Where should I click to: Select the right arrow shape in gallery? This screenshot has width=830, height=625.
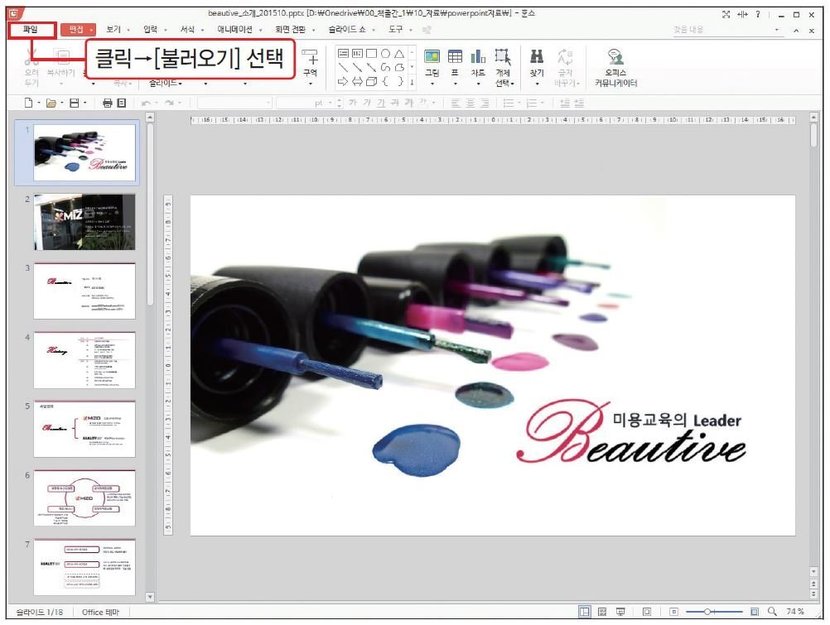[344, 81]
